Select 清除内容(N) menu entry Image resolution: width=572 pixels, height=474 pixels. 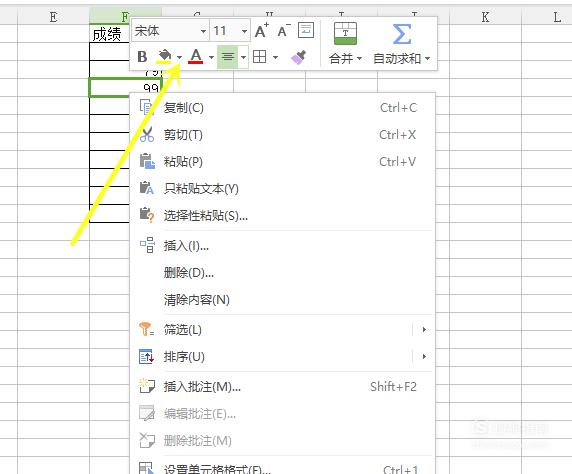coord(283,300)
